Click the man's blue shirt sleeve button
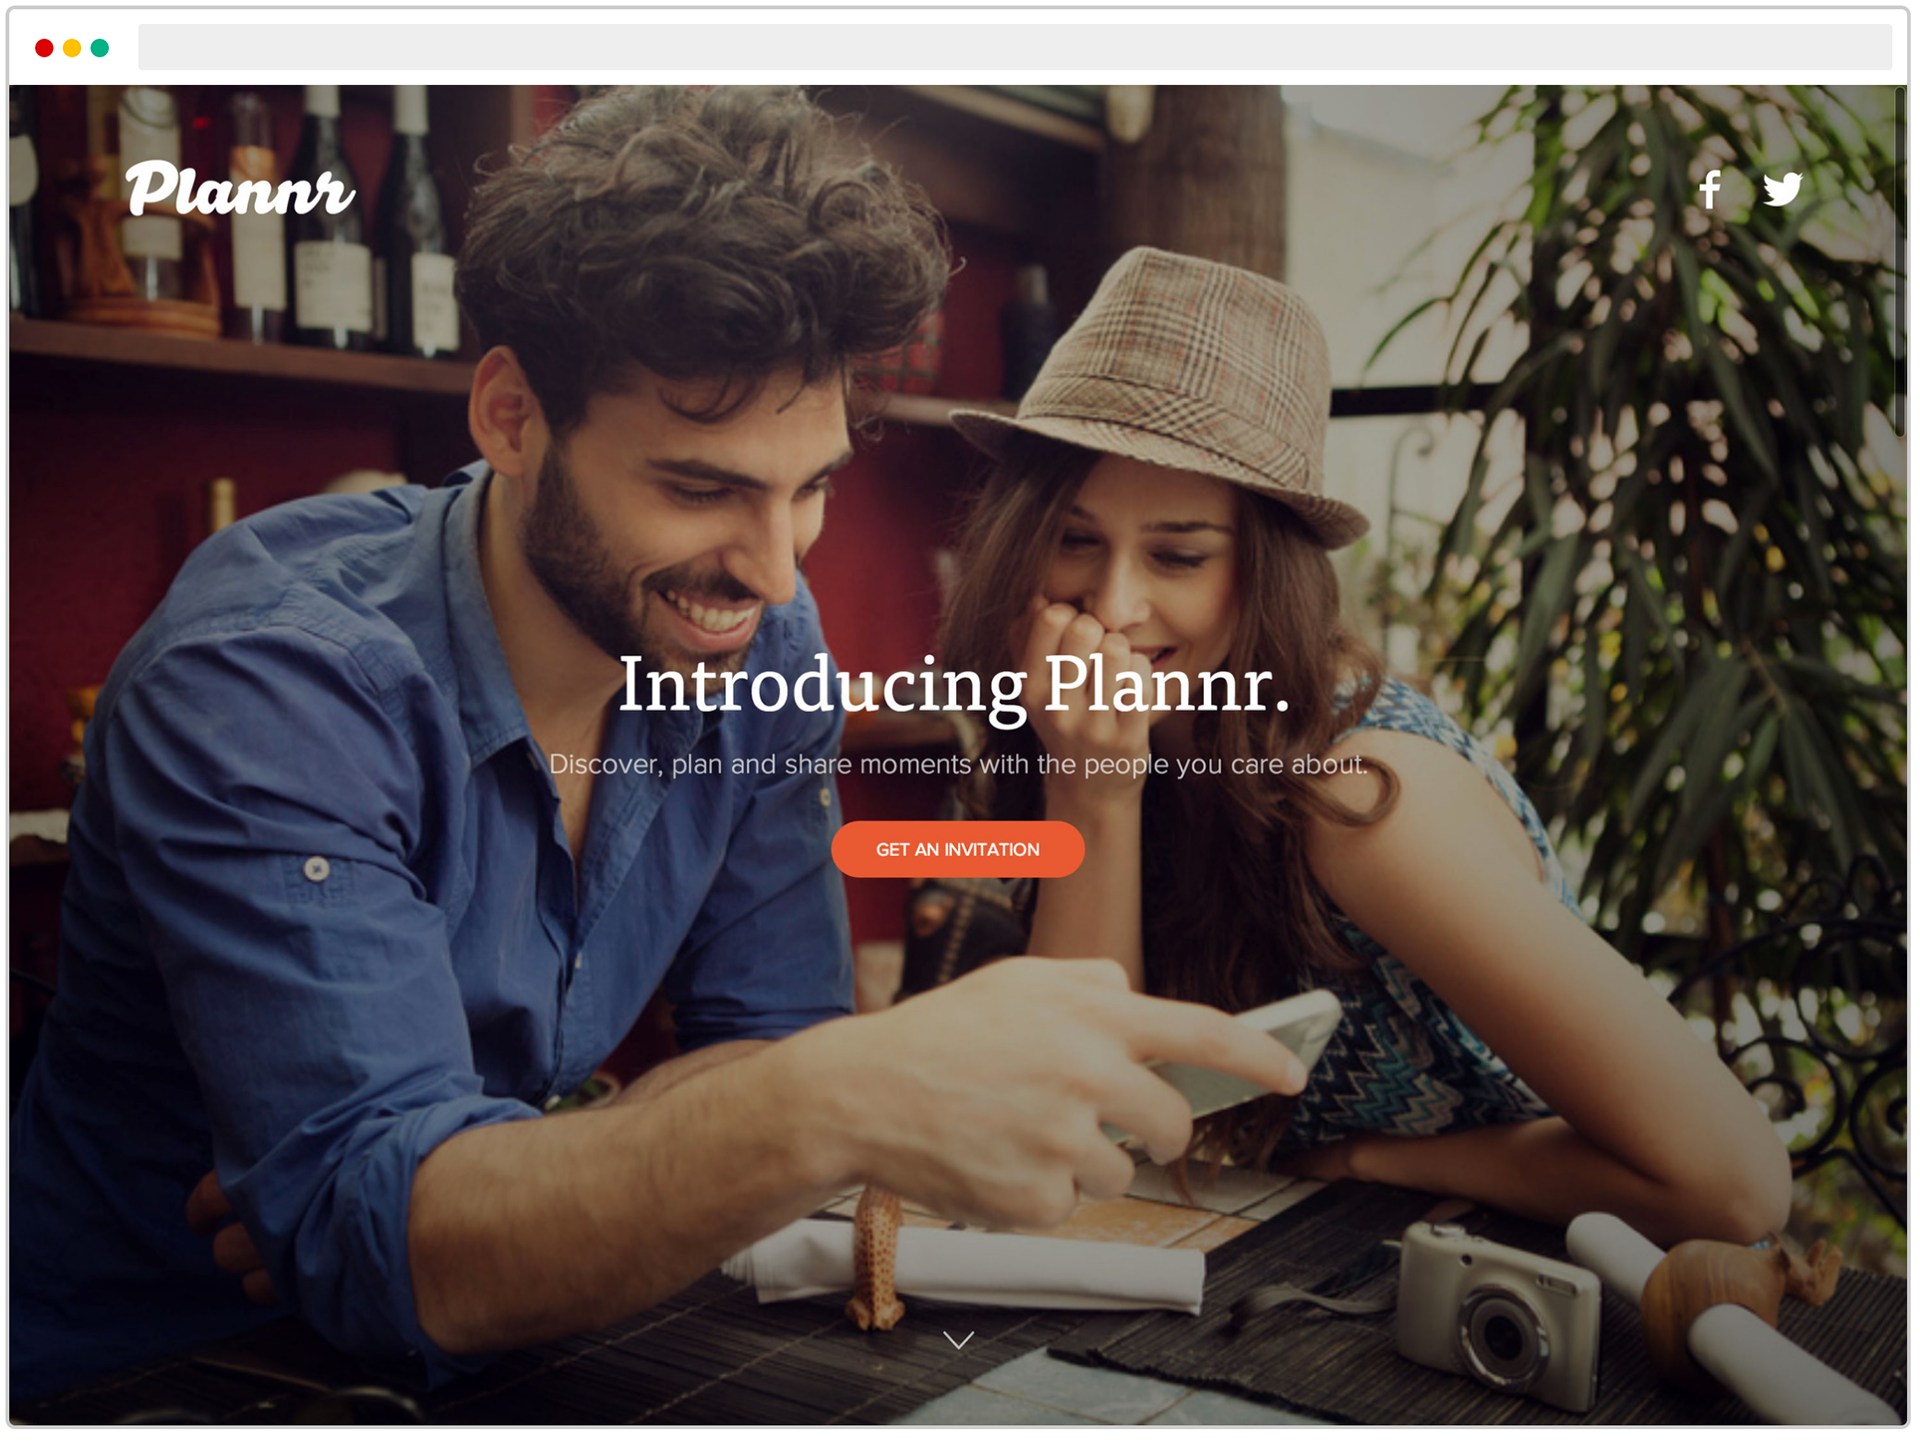Screen dimensions: 1920x1442 coord(316,869)
